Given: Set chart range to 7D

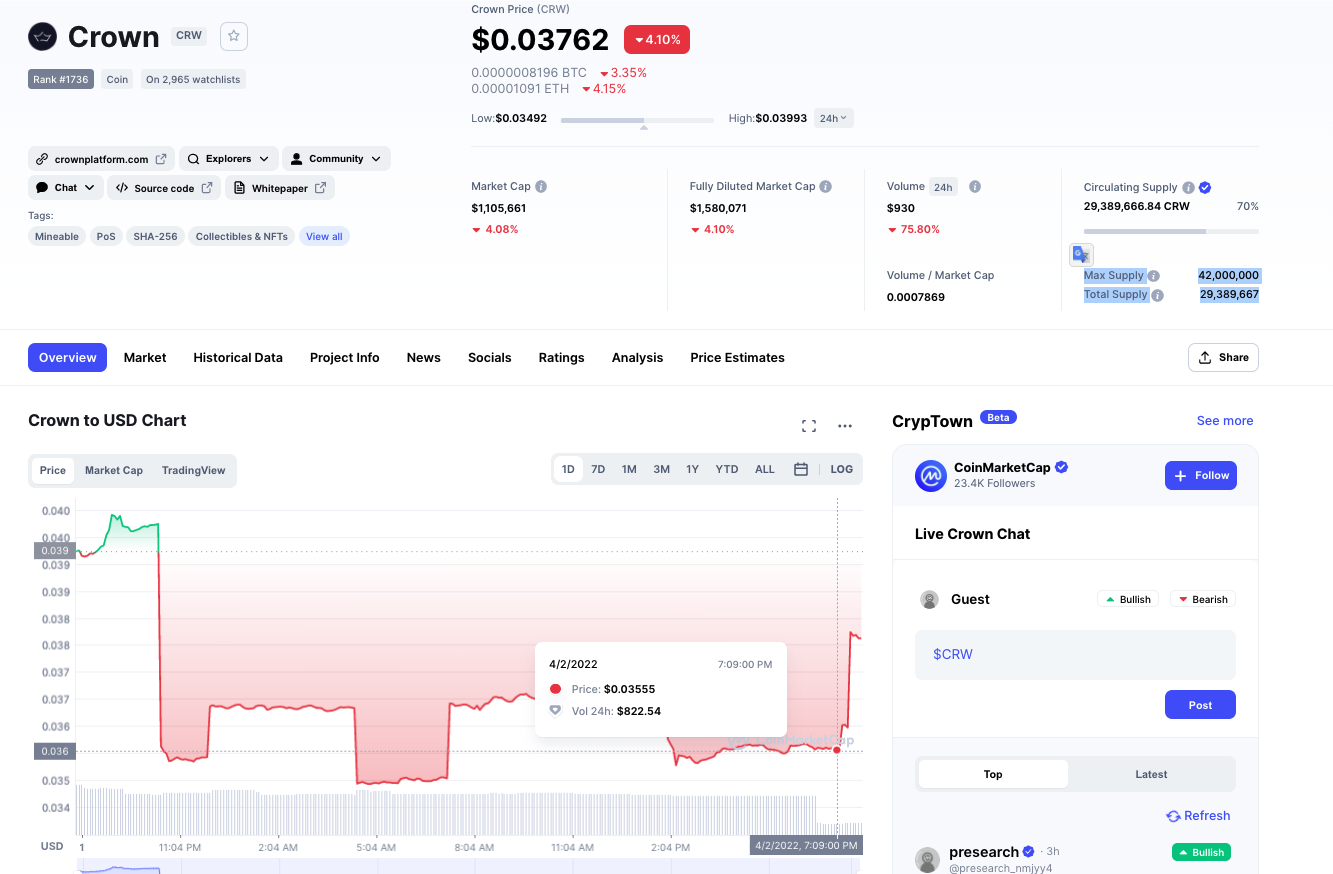Looking at the screenshot, I should [x=598, y=469].
